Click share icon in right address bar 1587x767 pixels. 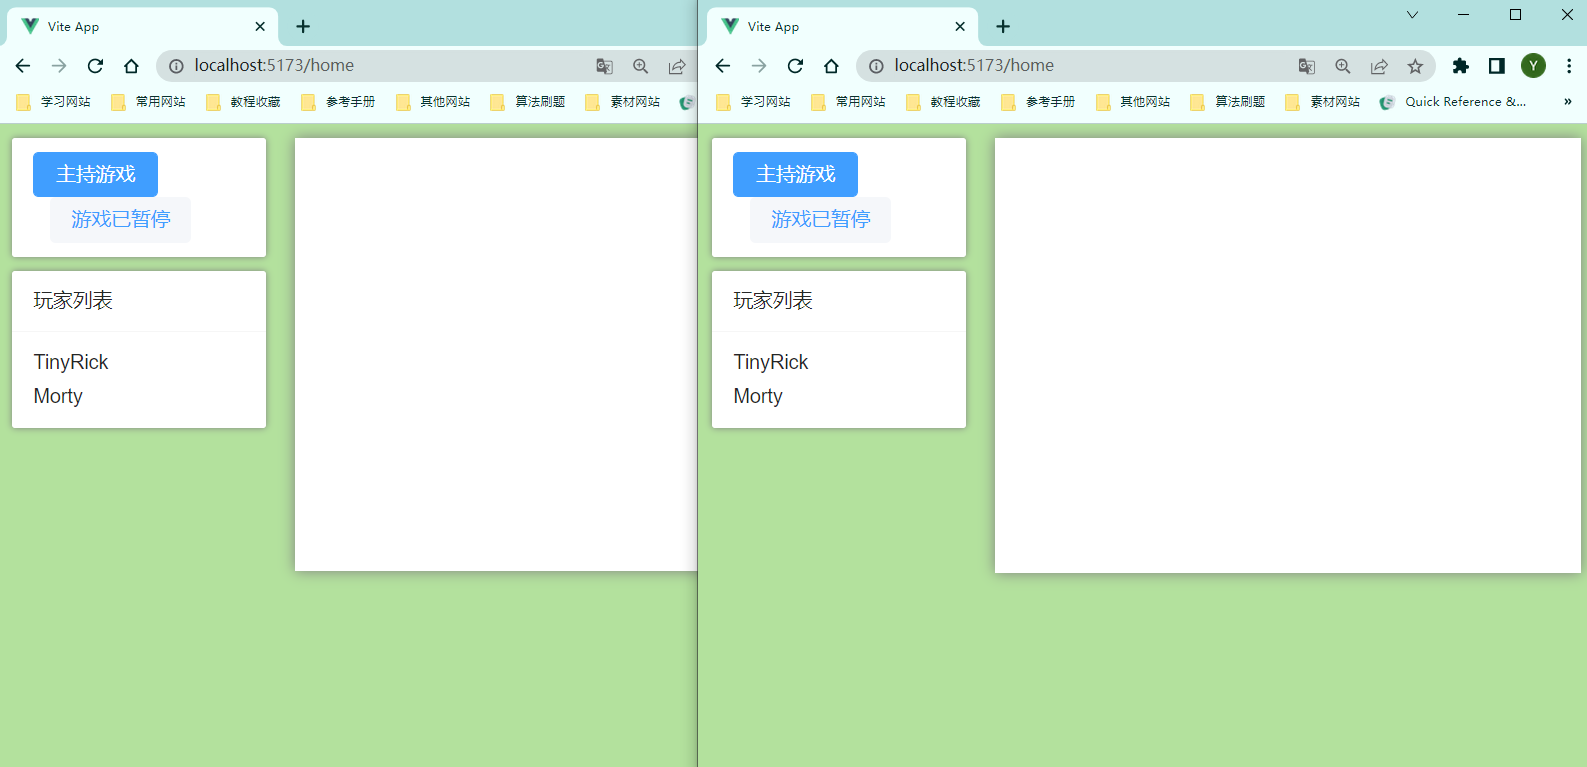point(1379,66)
